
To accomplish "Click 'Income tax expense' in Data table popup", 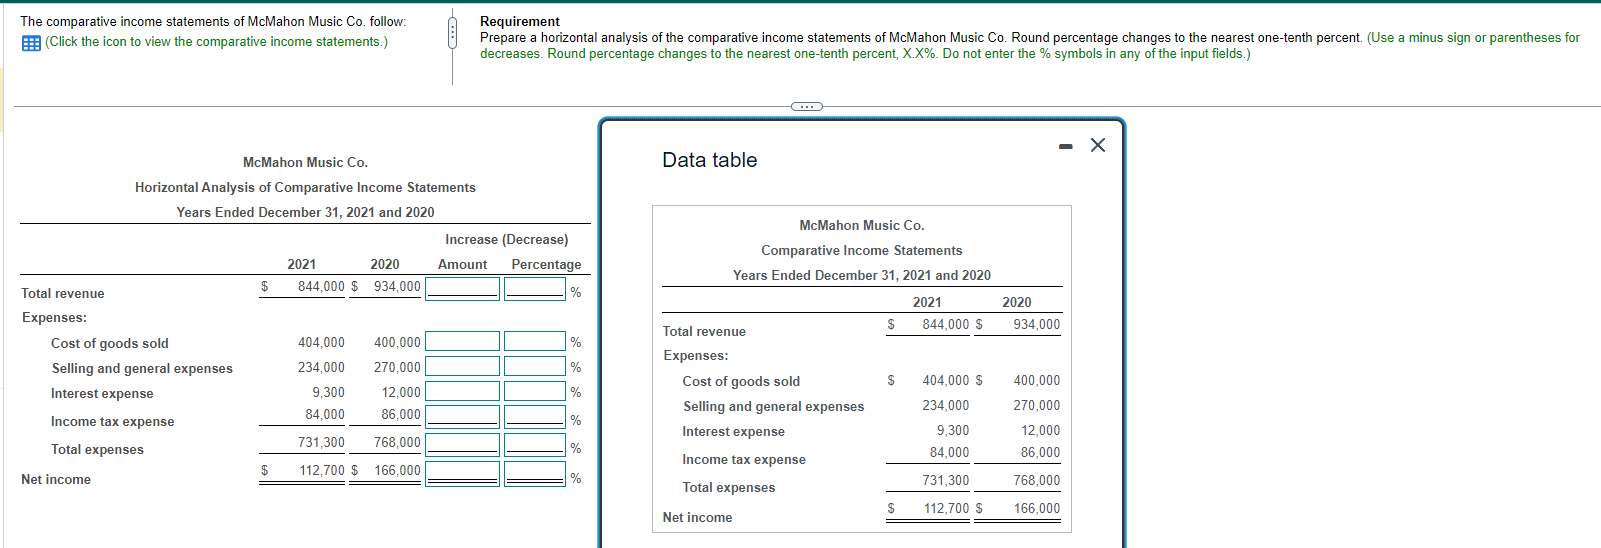I will pos(744,459).
